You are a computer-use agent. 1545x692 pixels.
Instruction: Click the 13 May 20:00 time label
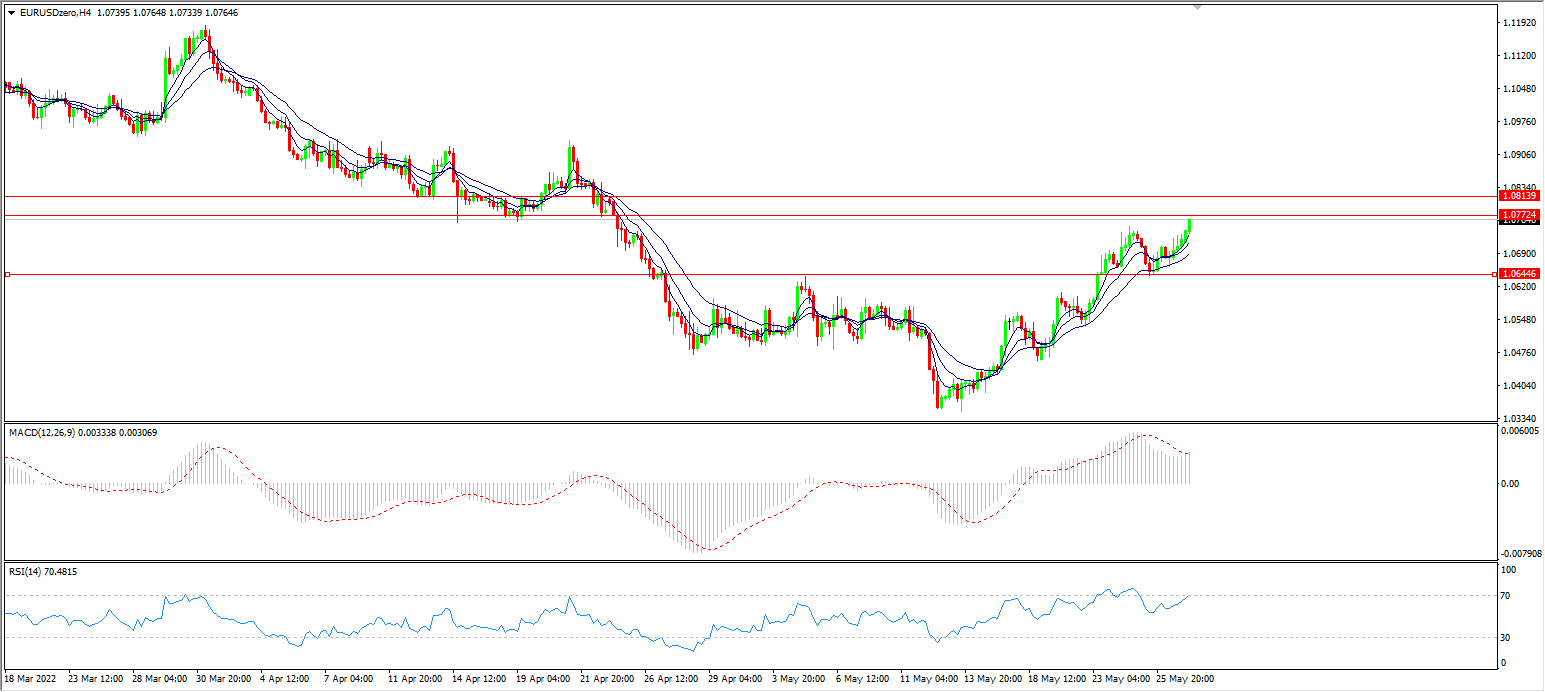(x=993, y=679)
